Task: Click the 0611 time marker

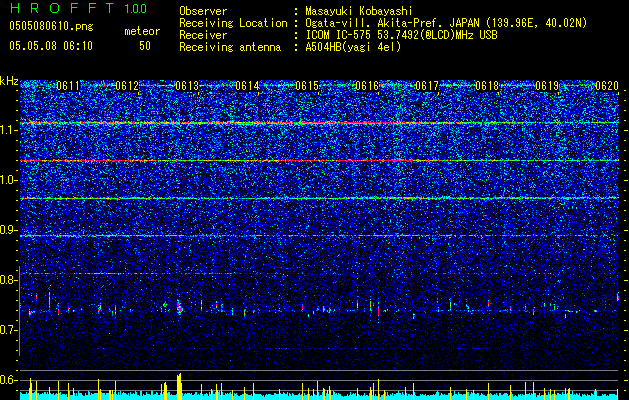Action: click(x=68, y=86)
